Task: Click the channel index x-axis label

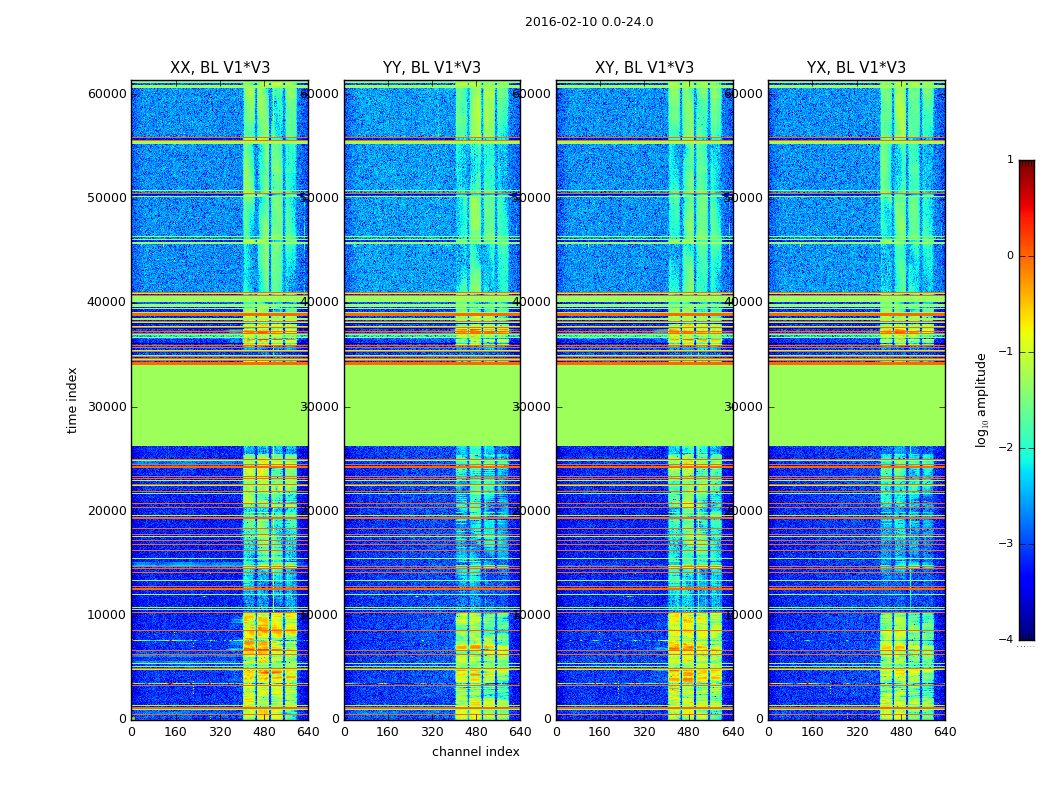Action: (476, 752)
